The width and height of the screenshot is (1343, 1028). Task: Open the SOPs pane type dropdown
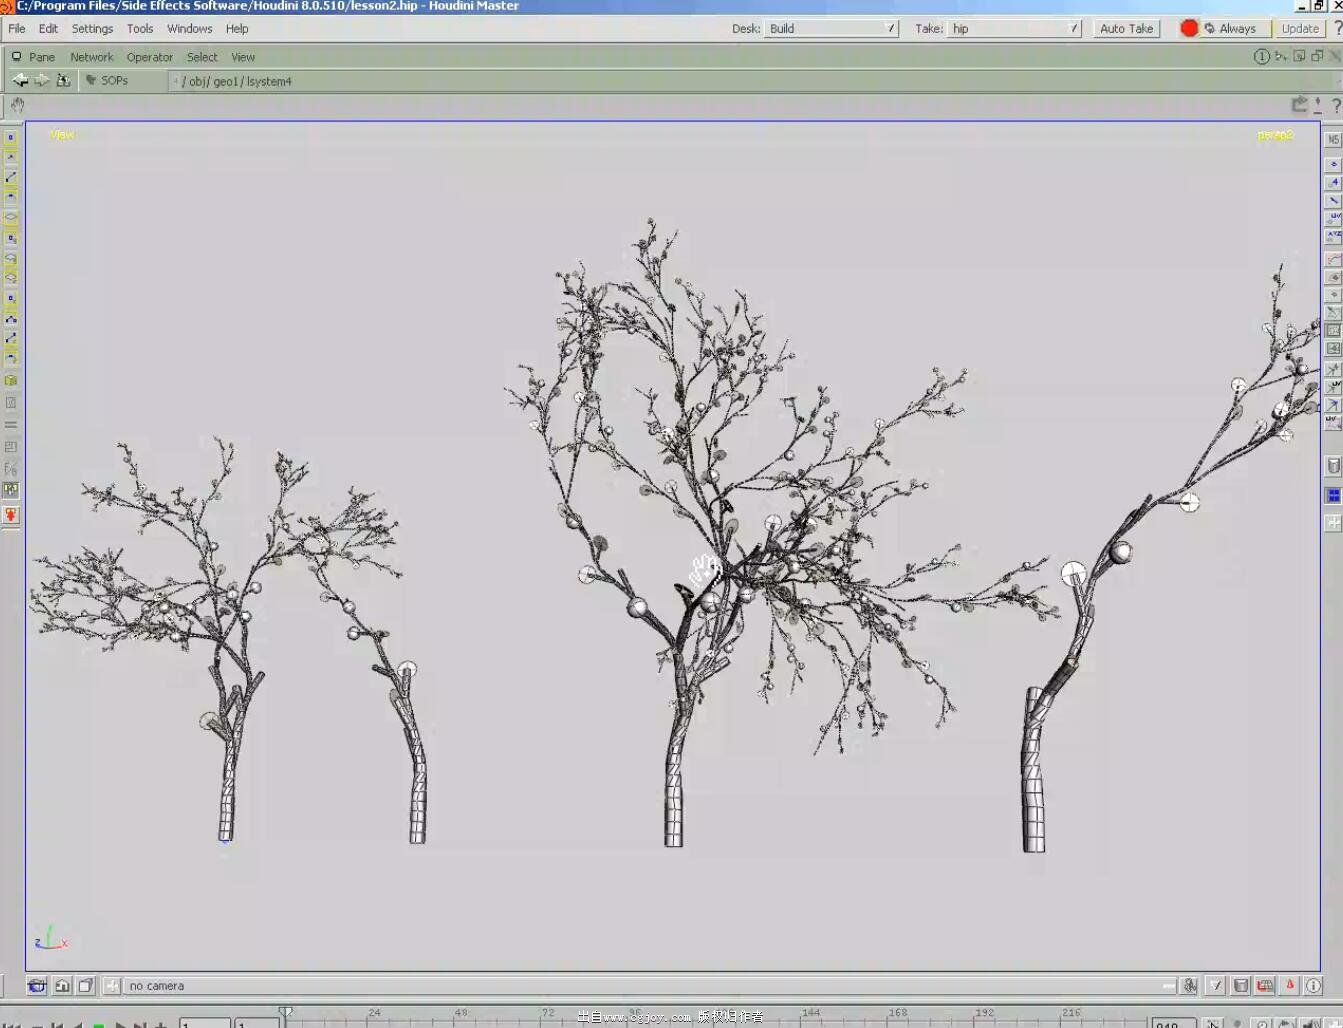coord(124,80)
